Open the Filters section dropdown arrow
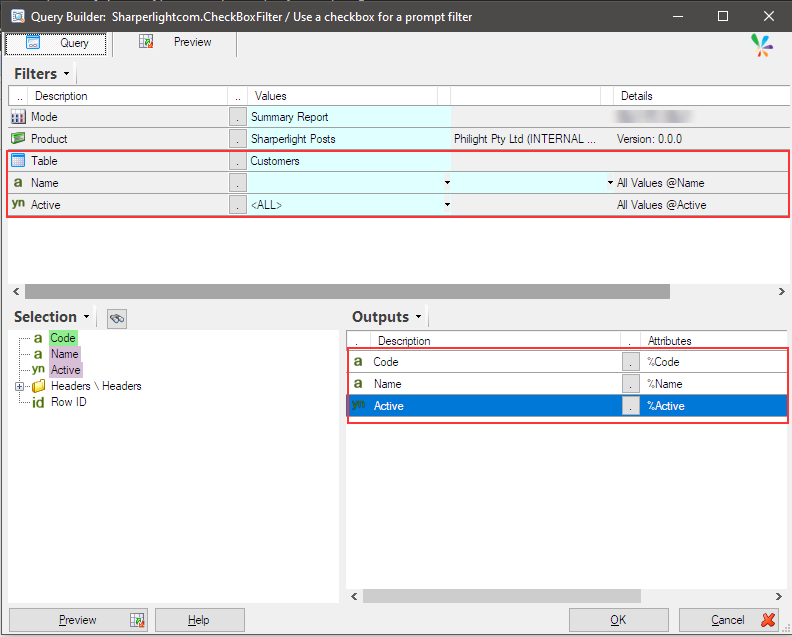The image size is (792, 637). tap(66, 74)
